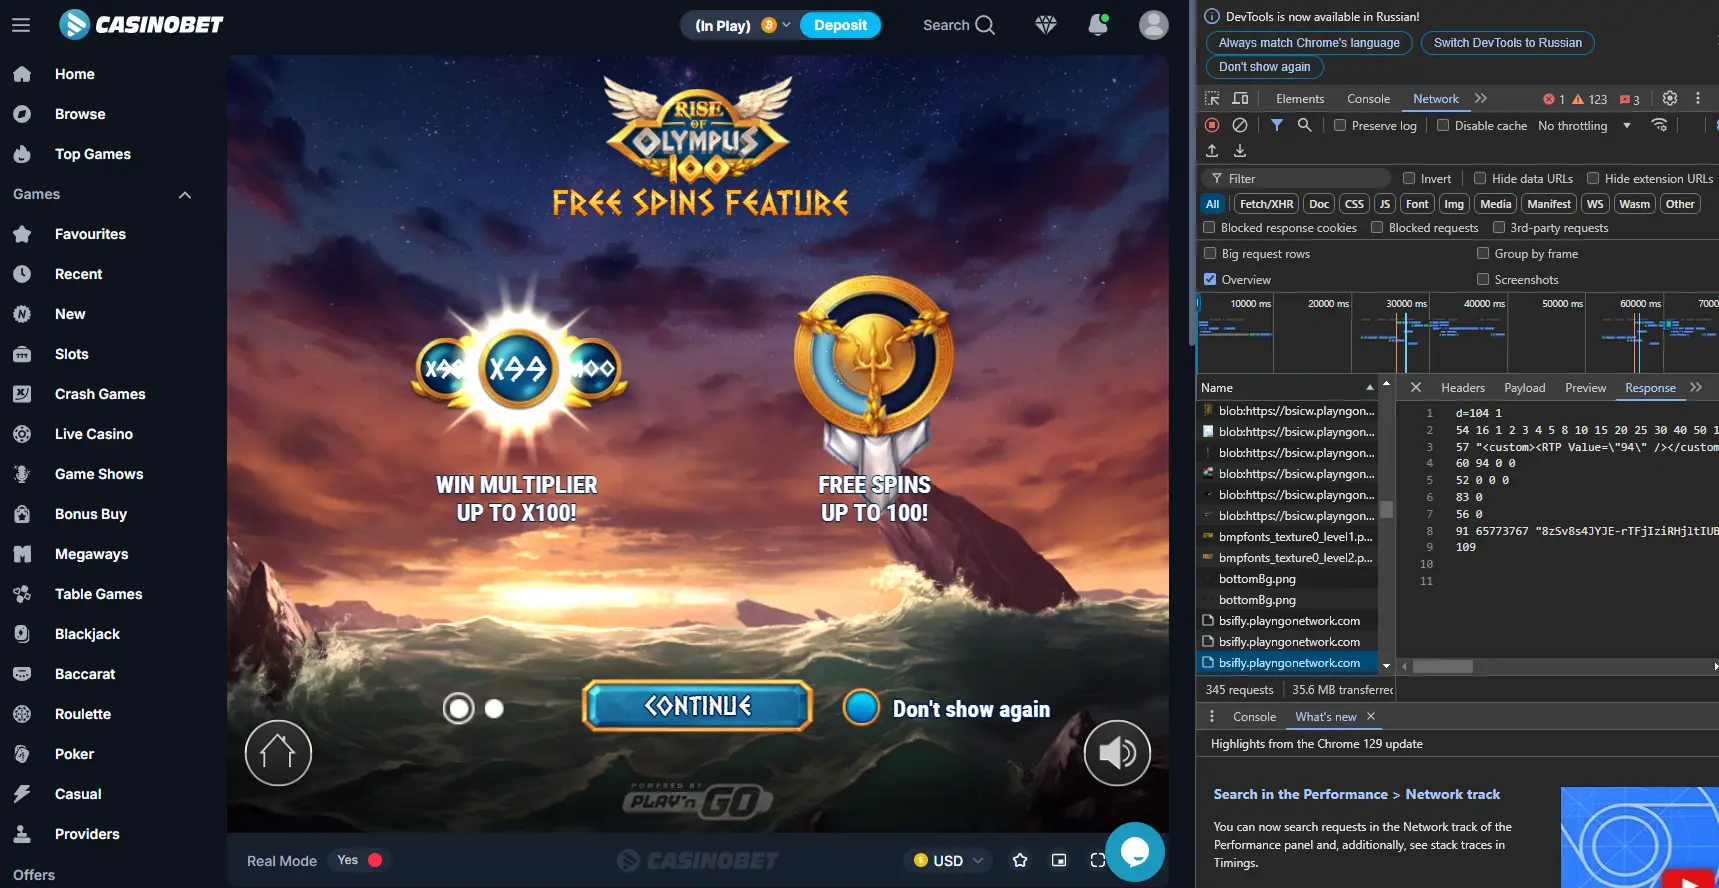Toggle theater mode icon below game
Image resolution: width=1719 pixels, height=888 pixels.
pyautogui.click(x=1059, y=860)
